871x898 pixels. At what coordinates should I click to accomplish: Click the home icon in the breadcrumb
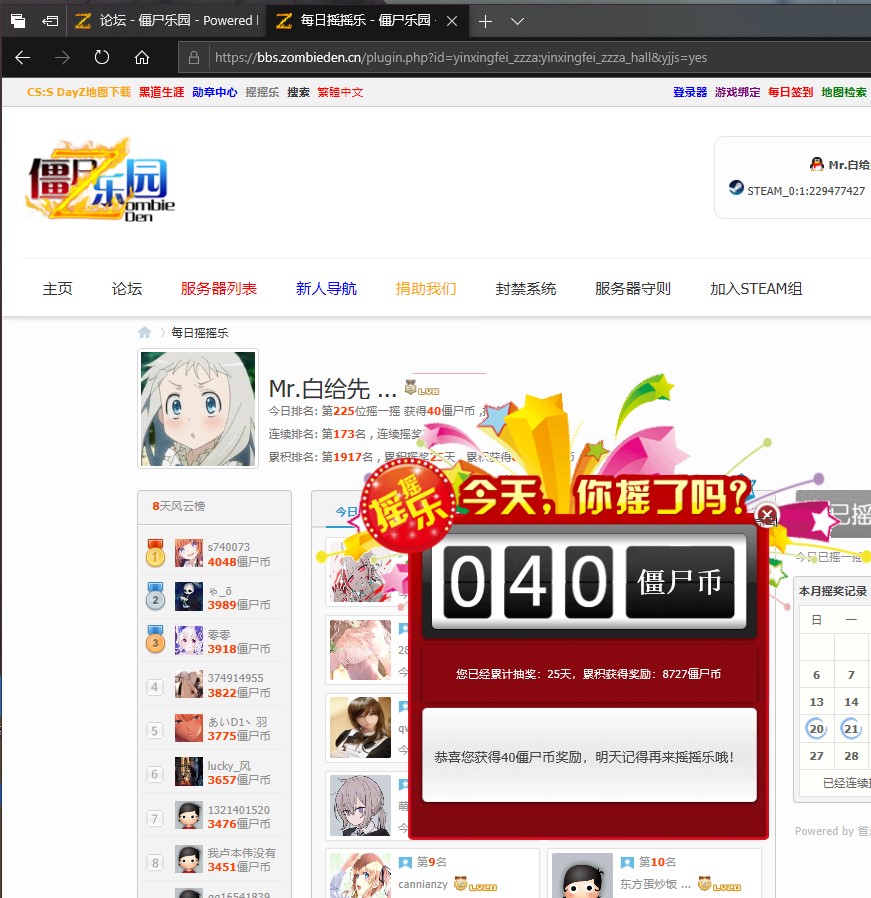[144, 331]
